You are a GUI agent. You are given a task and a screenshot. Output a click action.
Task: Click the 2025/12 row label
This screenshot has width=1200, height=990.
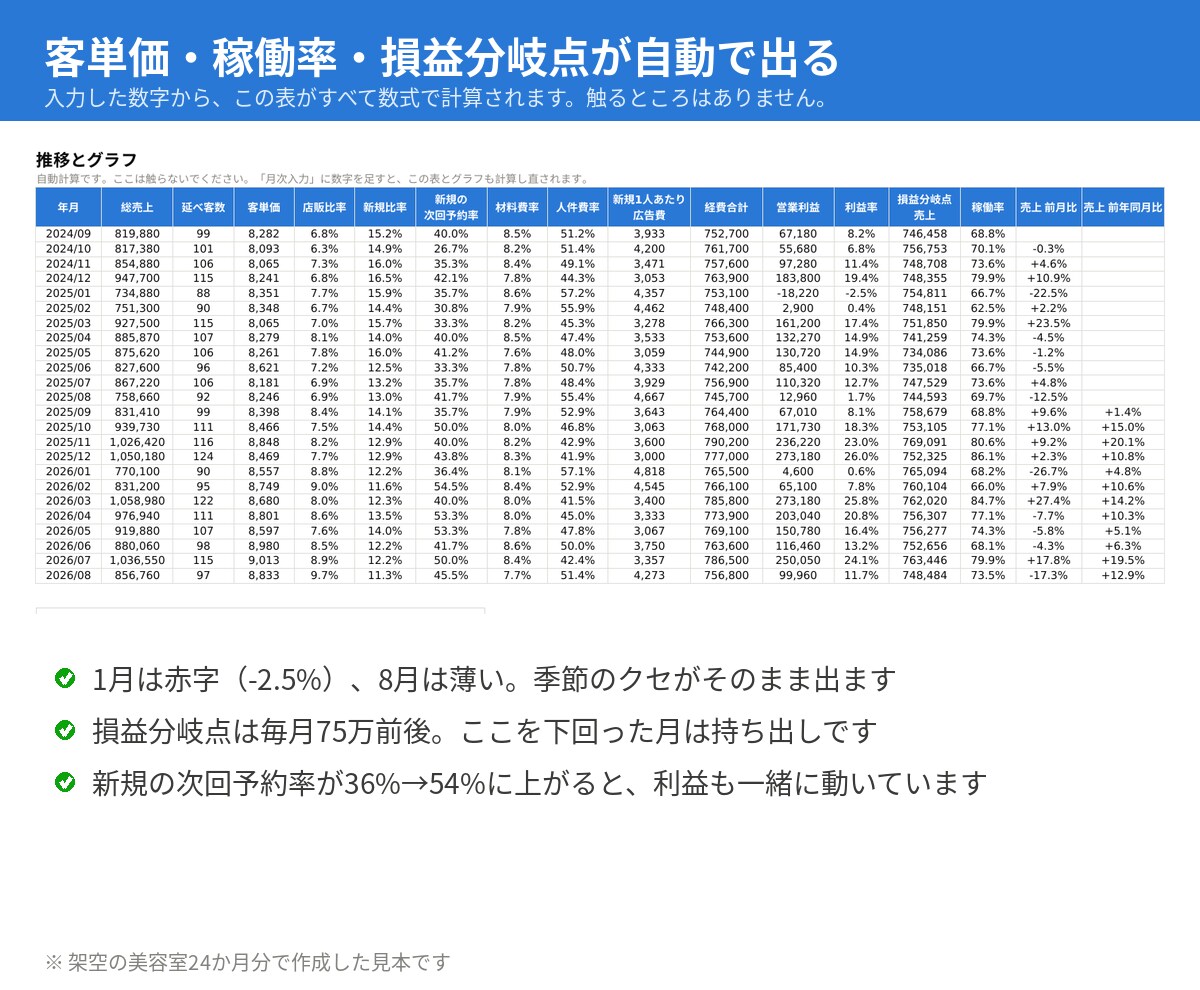[68, 457]
